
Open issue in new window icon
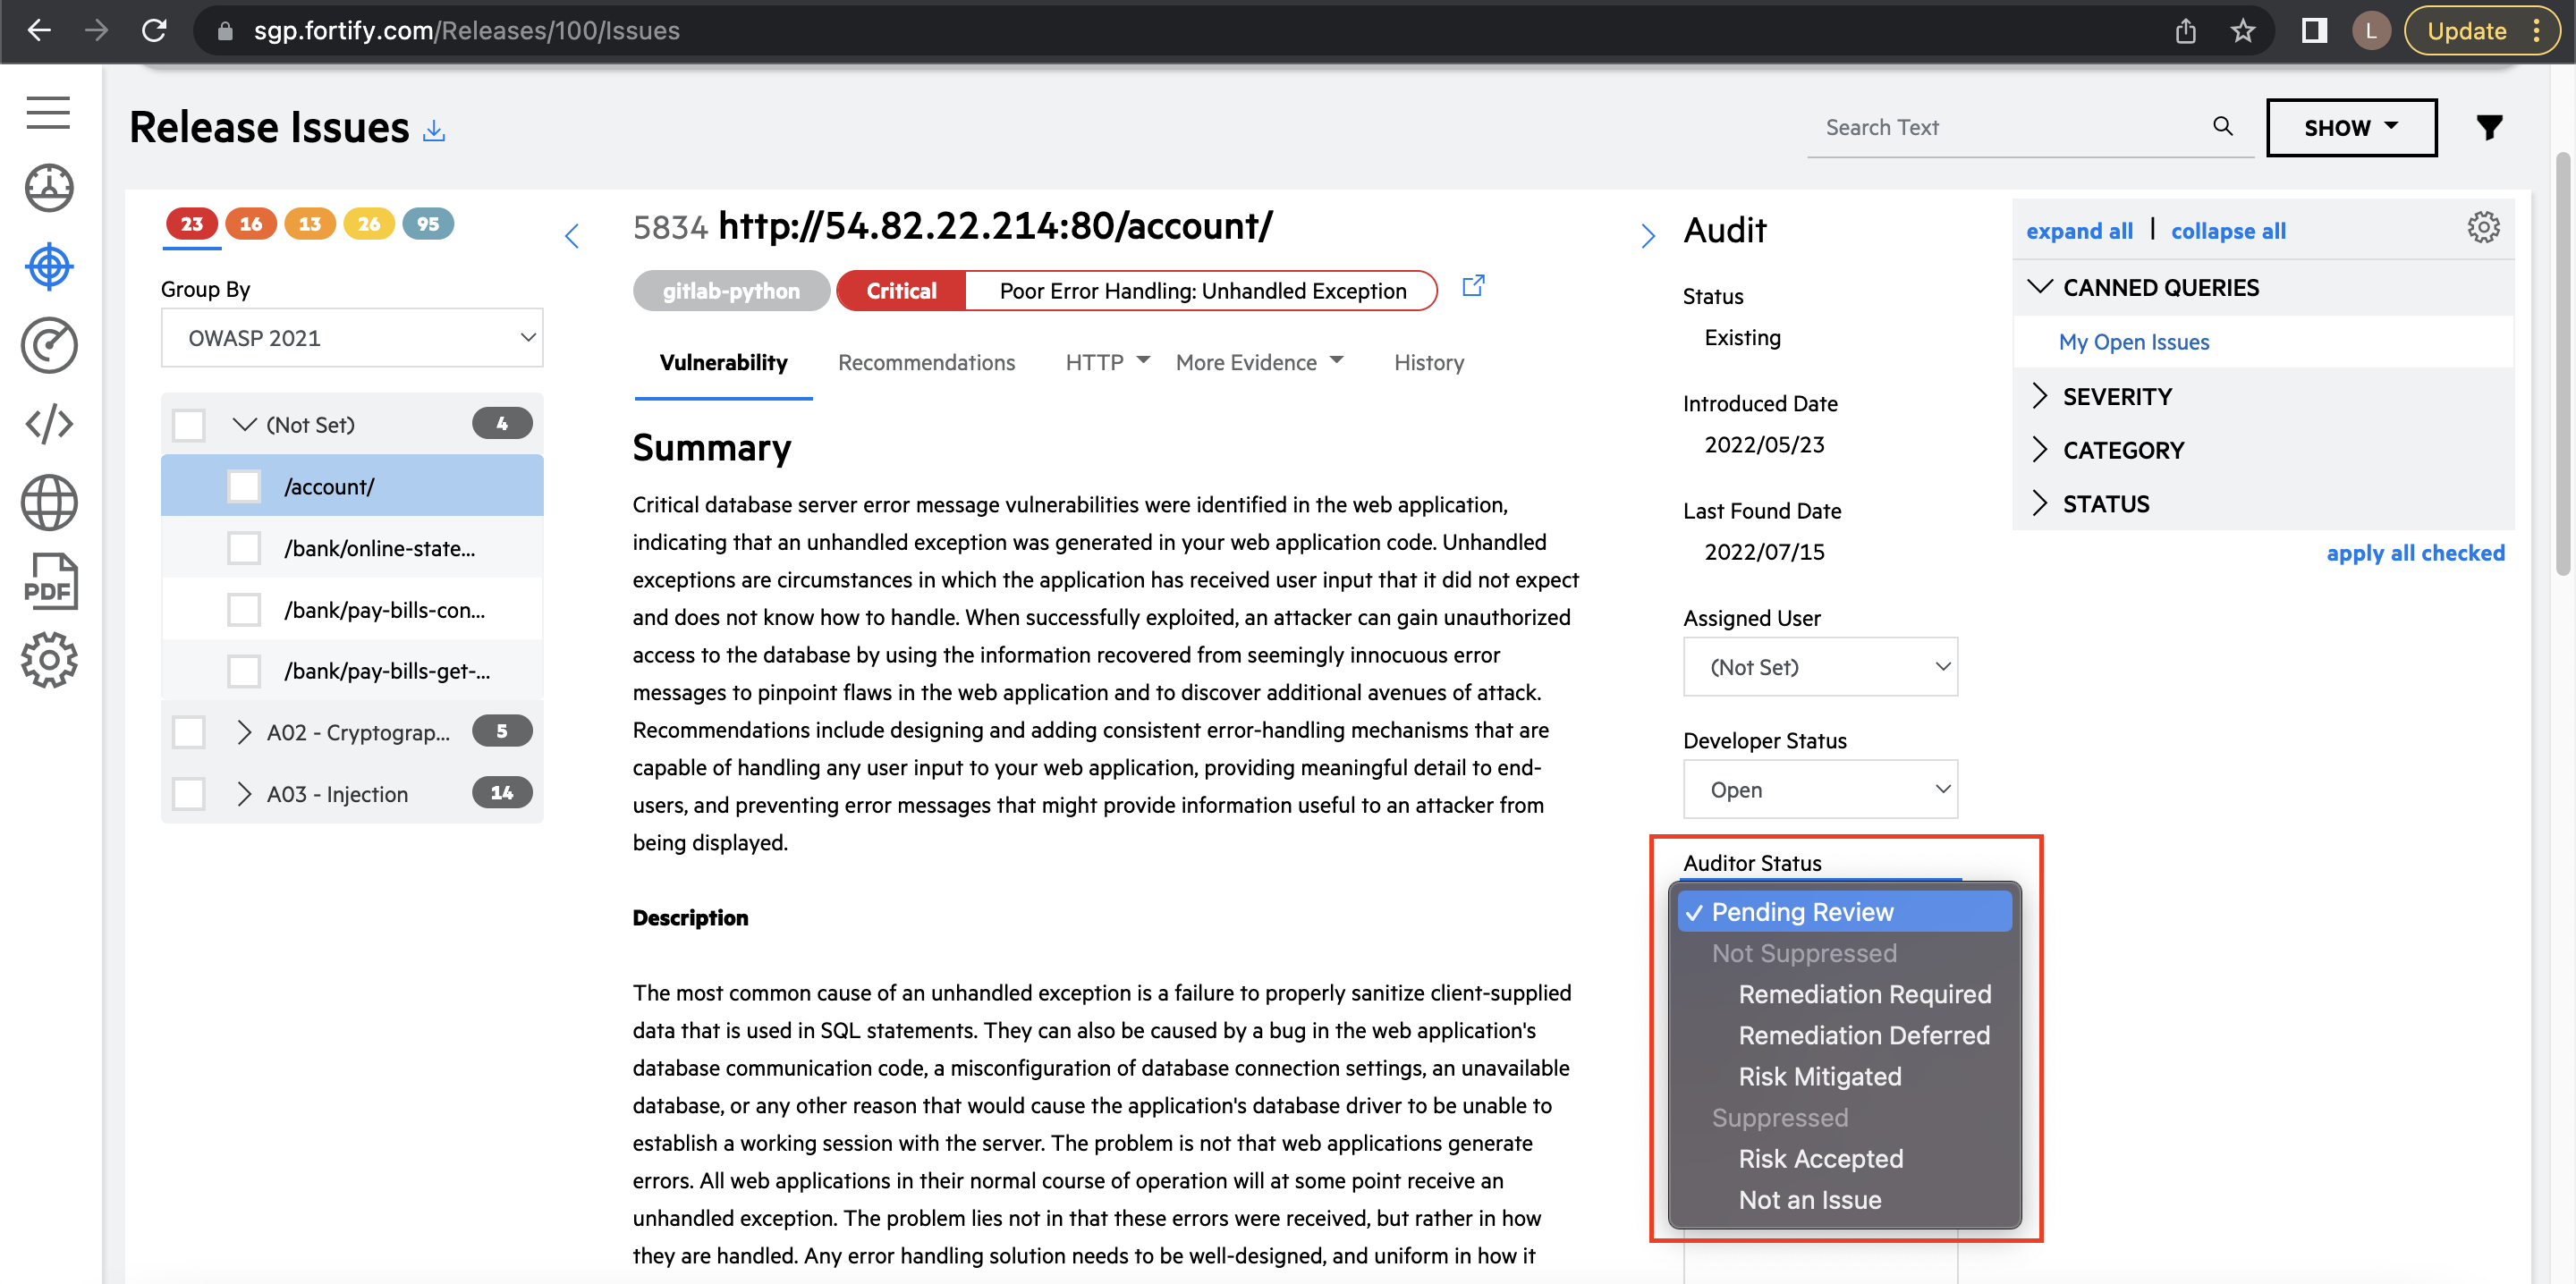[x=1473, y=286]
